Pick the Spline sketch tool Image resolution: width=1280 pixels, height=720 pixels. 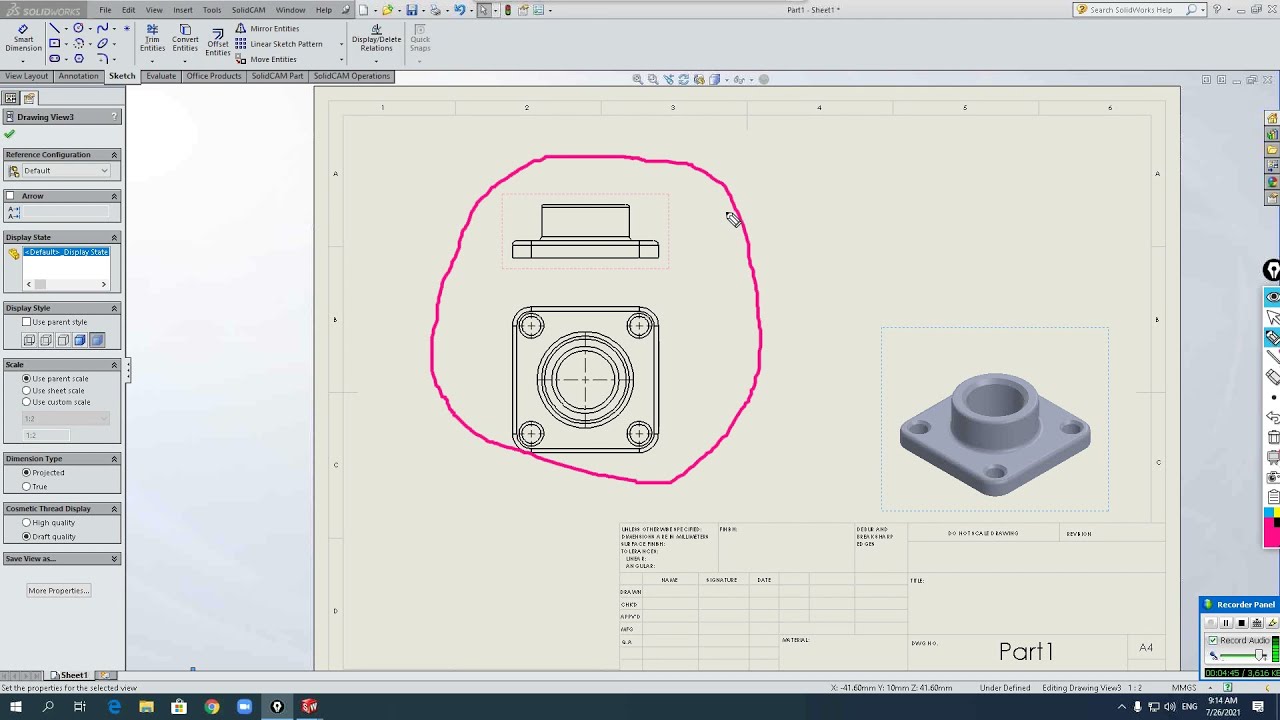(x=102, y=28)
